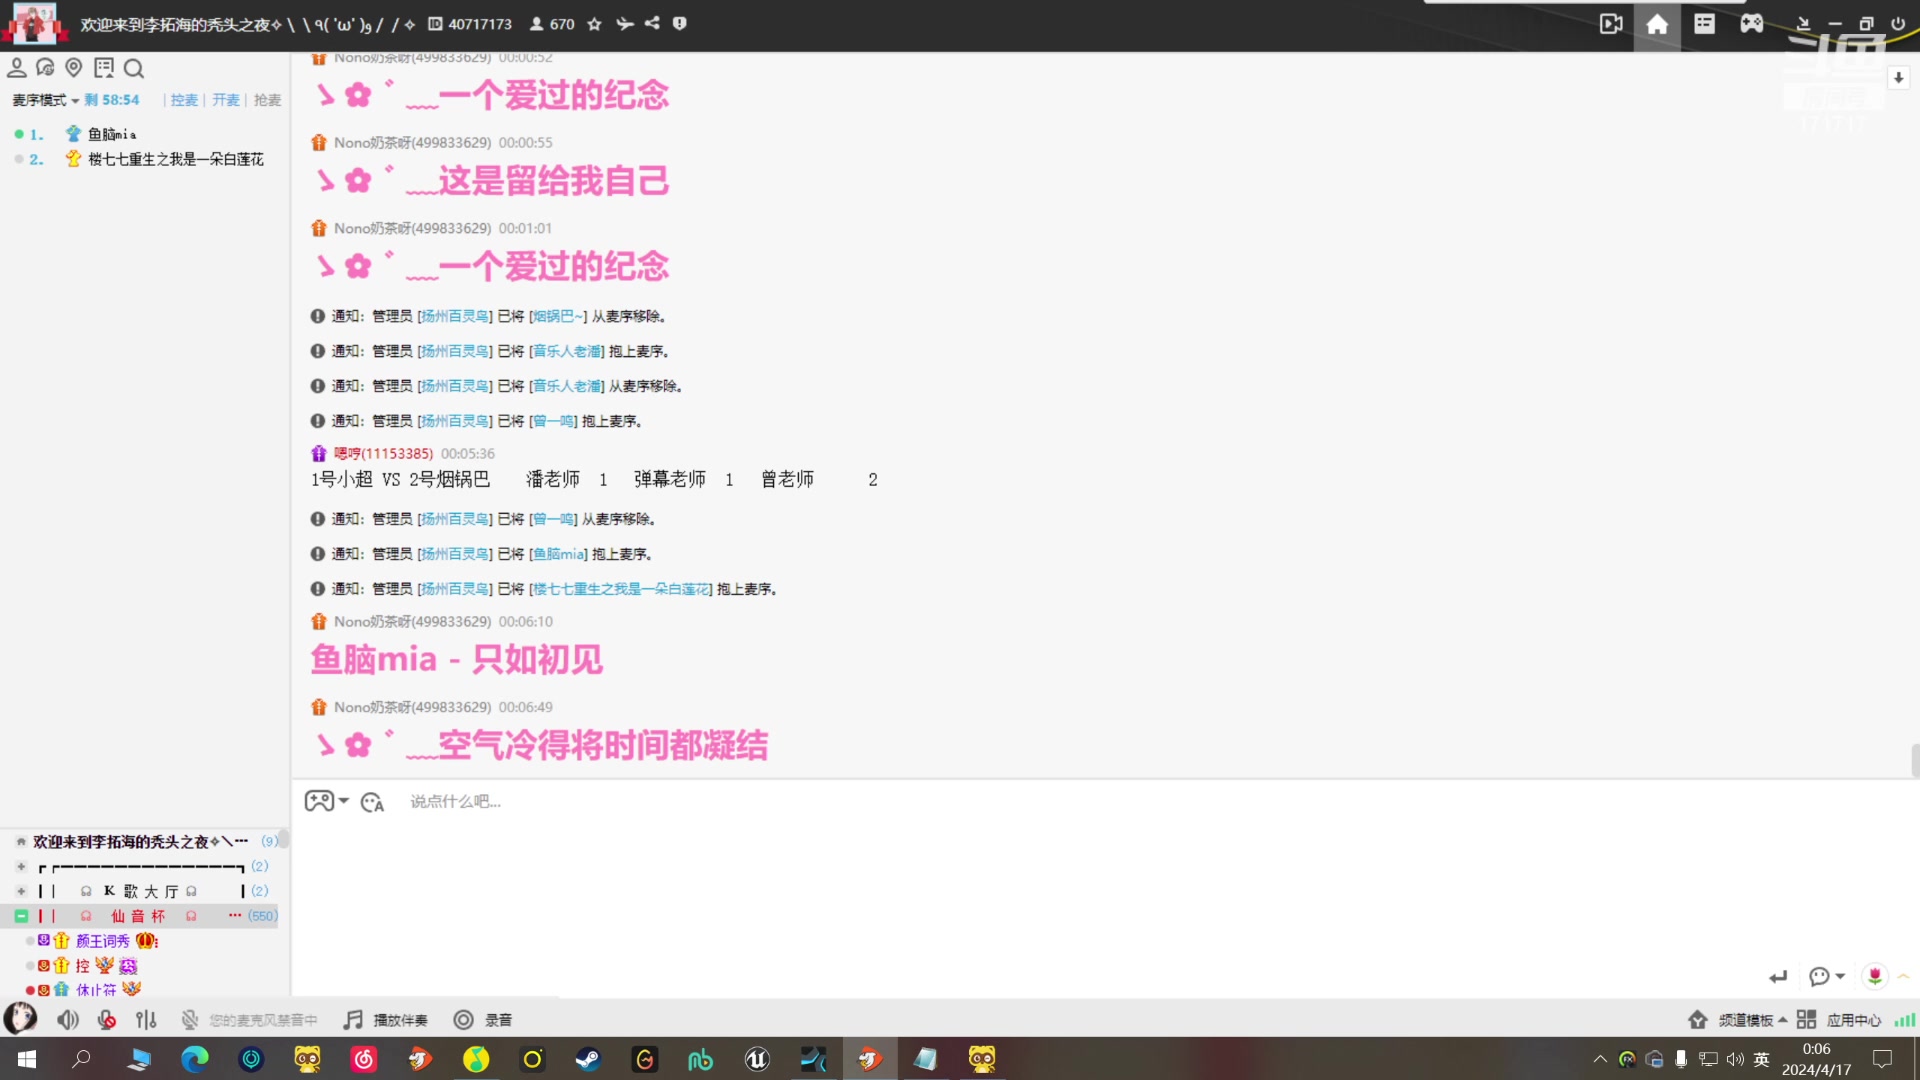Image resolution: width=1920 pixels, height=1080 pixels.
Task: Click the 抢麦 link
Action: click(265, 100)
